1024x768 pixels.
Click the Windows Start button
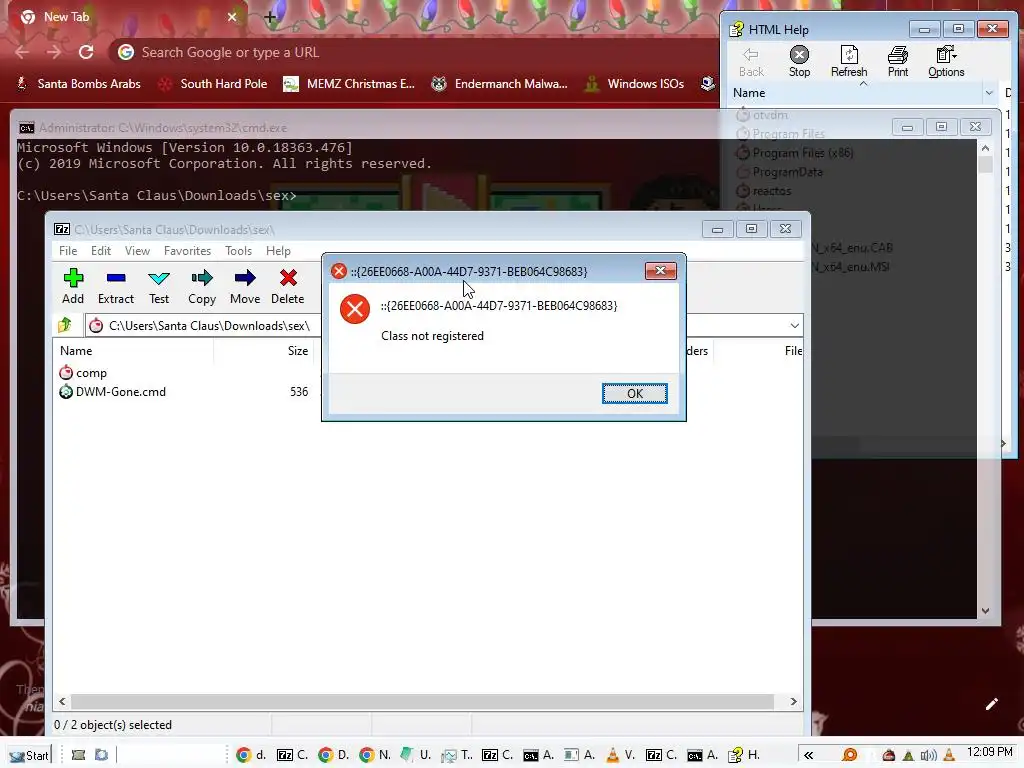tap(28, 756)
